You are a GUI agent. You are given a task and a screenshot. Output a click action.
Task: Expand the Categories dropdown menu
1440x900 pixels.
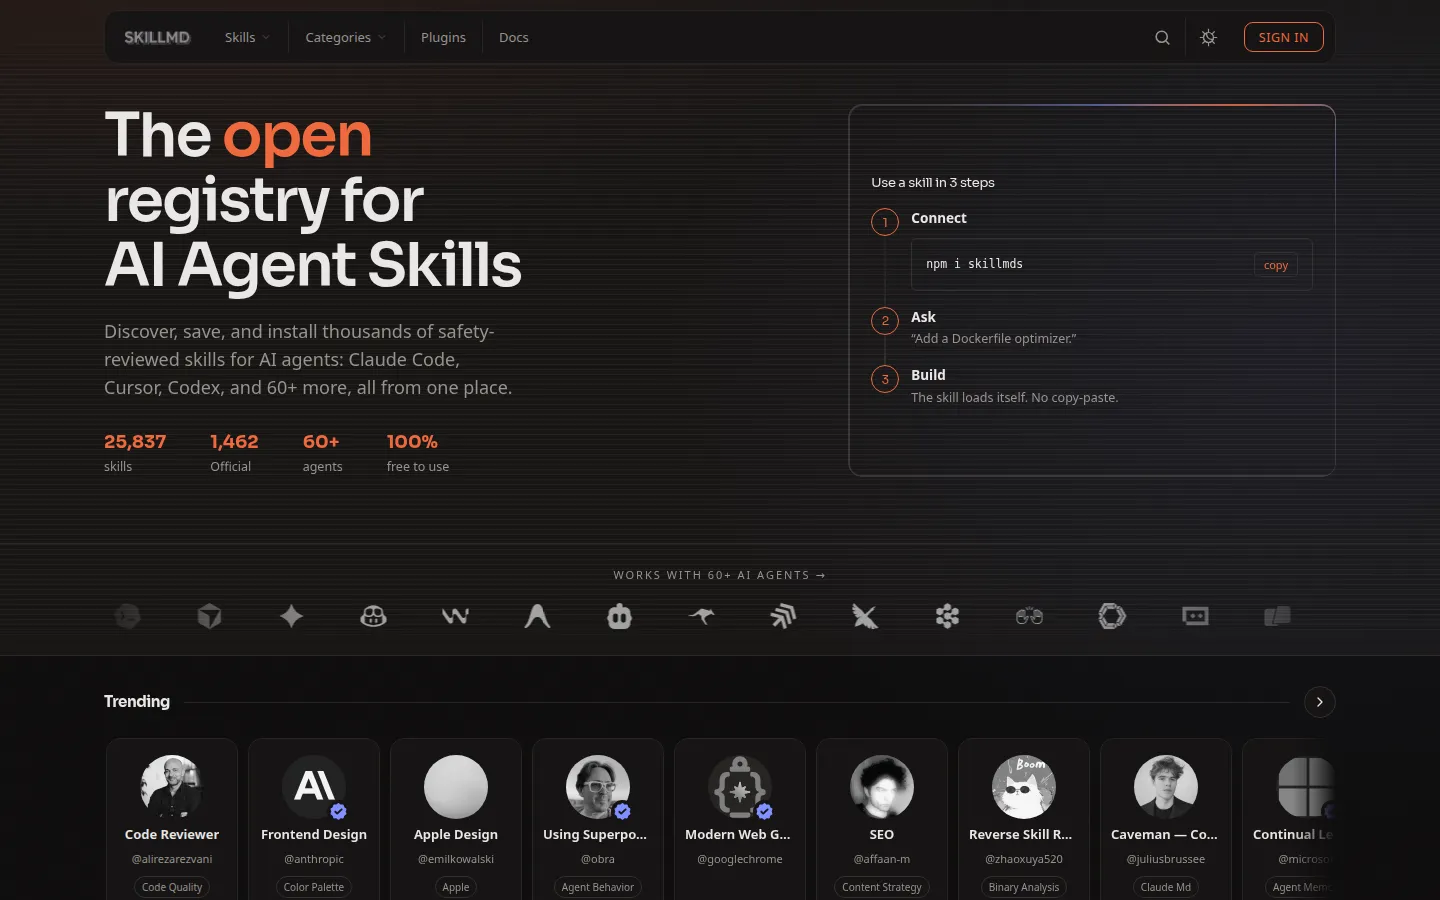(345, 37)
